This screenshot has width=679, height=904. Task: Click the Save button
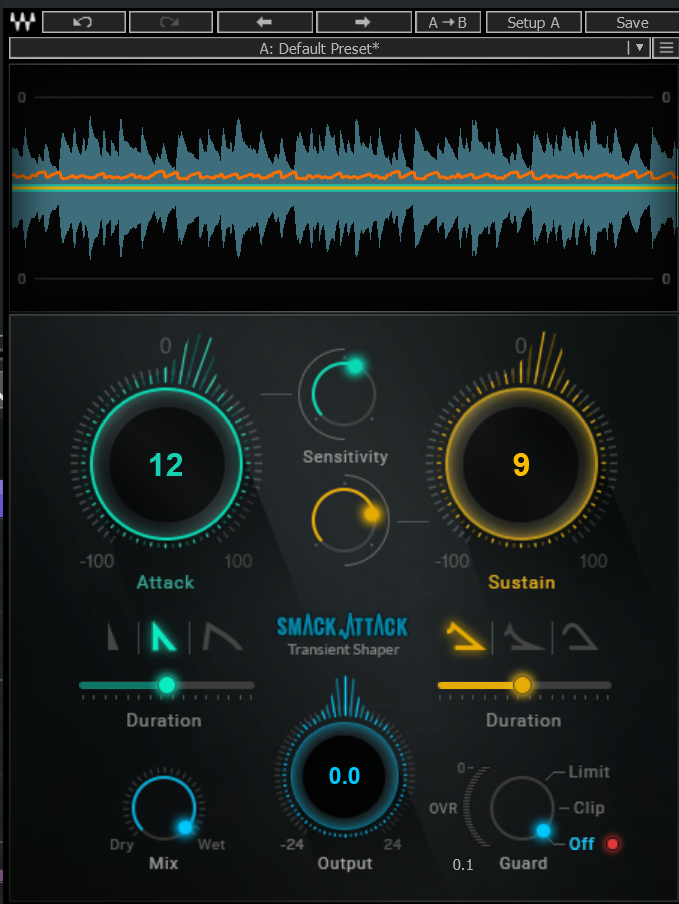[x=632, y=22]
